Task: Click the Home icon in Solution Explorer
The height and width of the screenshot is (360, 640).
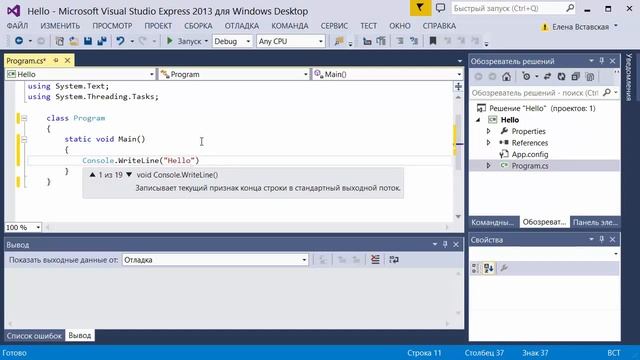Action: tap(507, 76)
